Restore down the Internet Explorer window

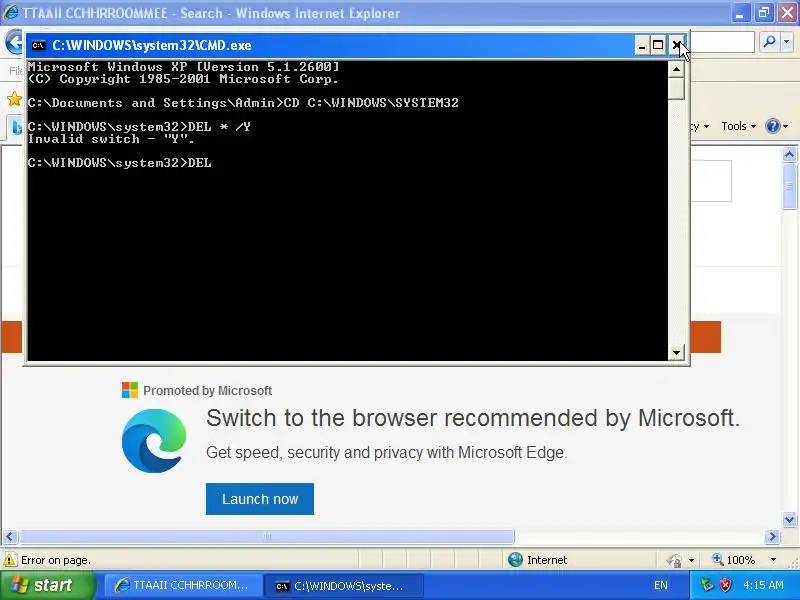point(763,13)
